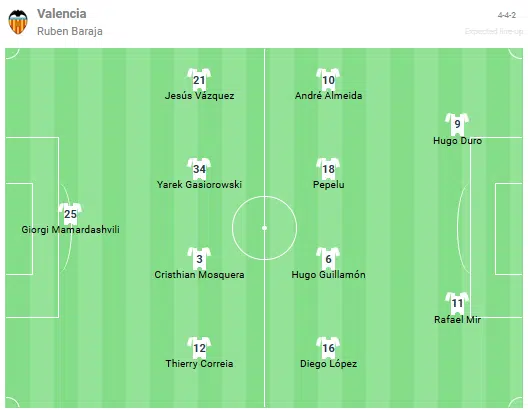The image size is (528, 410).
Task: Click Thierry Correia's number 12 shirt
Action: point(199,347)
